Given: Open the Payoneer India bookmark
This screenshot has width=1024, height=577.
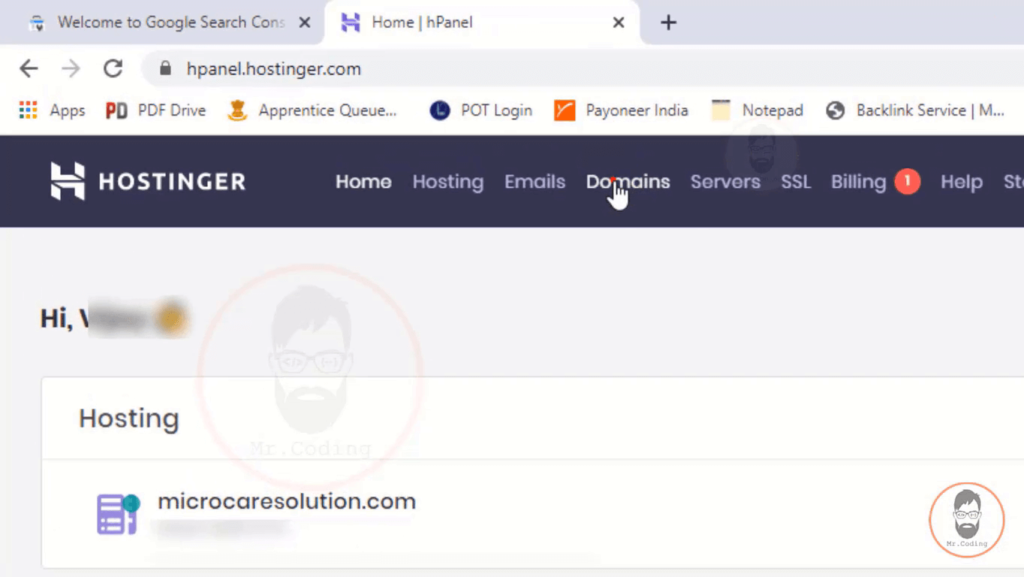Looking at the screenshot, I should (x=621, y=110).
